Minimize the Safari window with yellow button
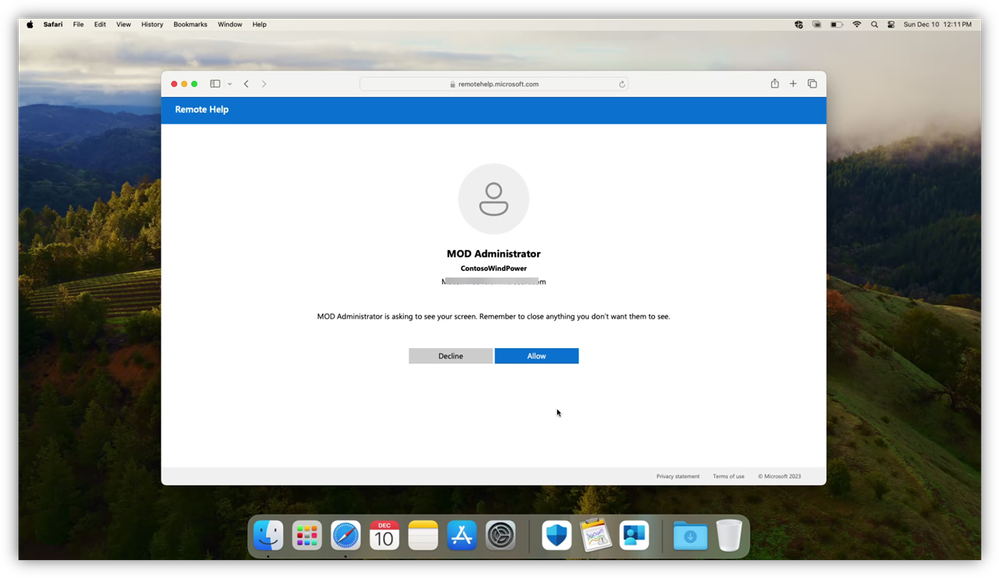Viewport: 999px width, 578px height. (184, 84)
